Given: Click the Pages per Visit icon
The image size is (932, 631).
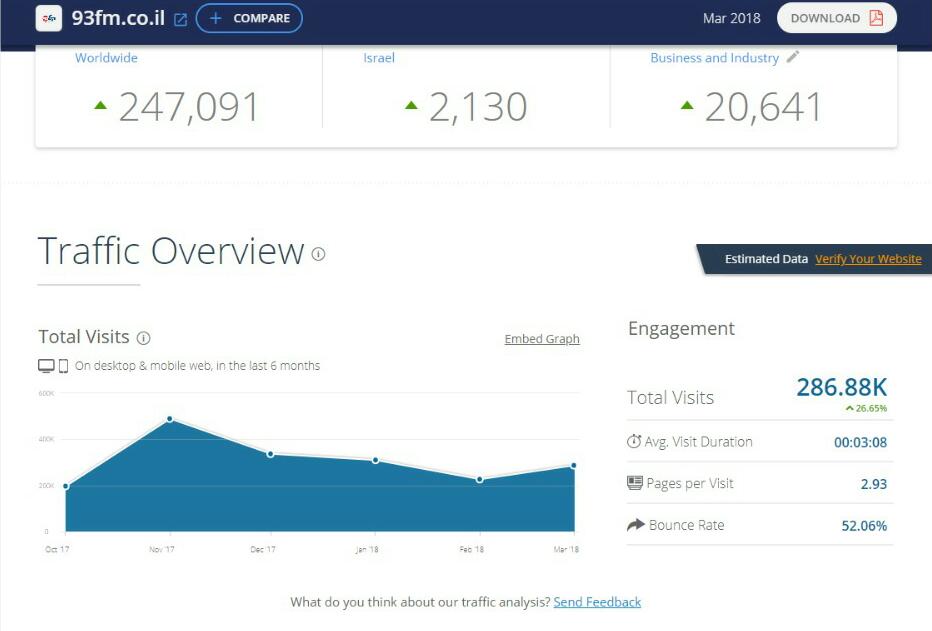Looking at the screenshot, I should pos(634,483).
